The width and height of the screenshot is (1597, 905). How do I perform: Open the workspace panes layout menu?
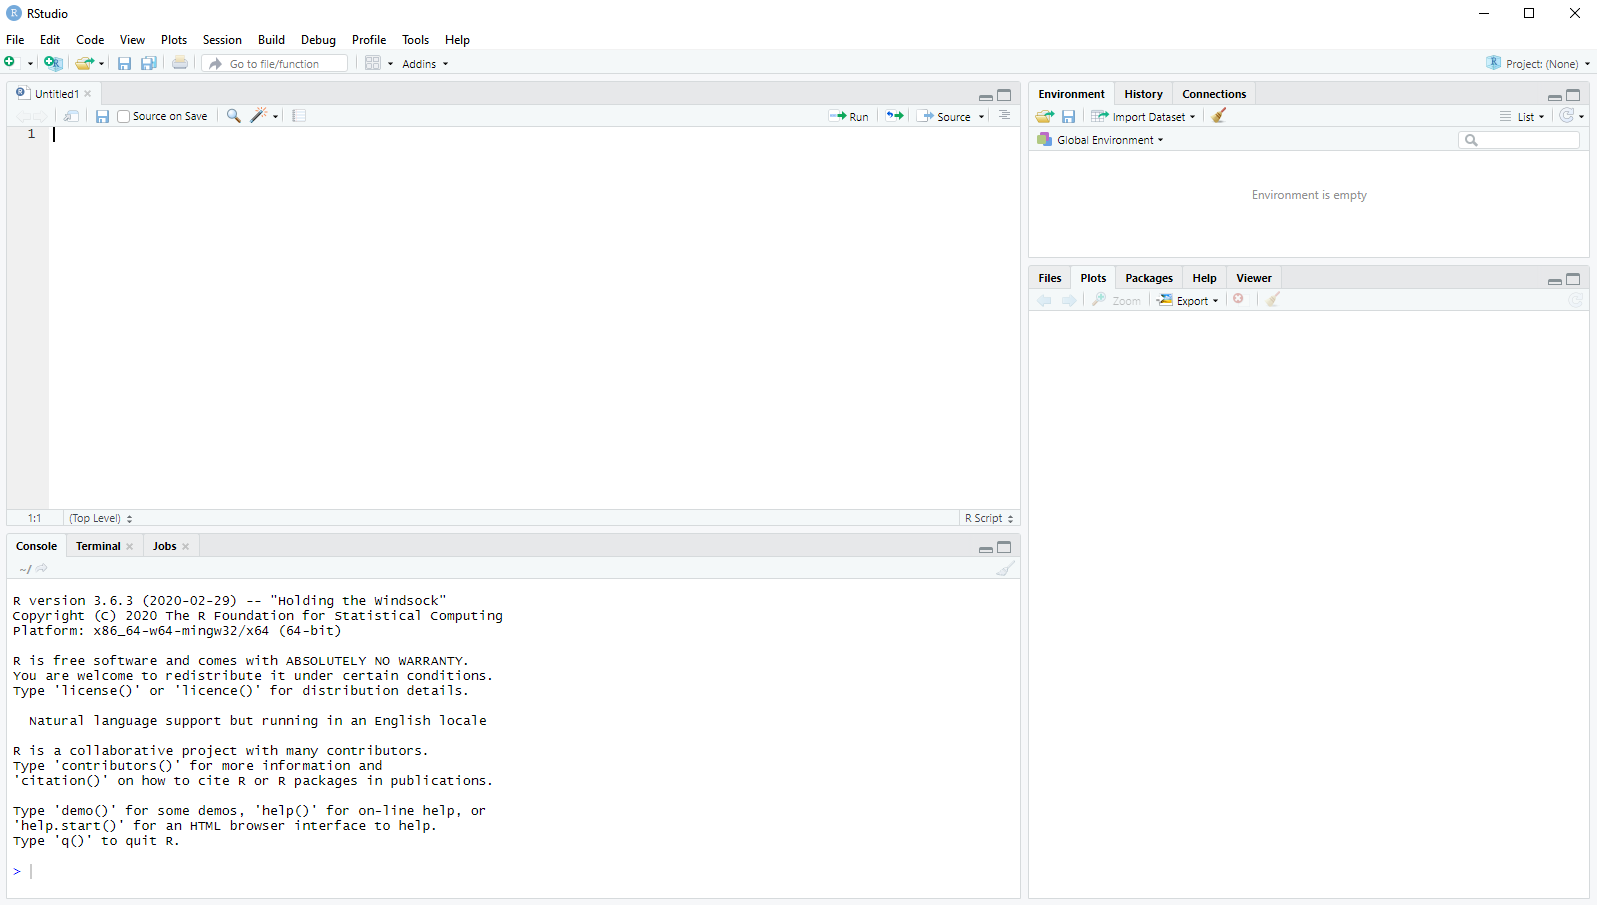pos(378,63)
